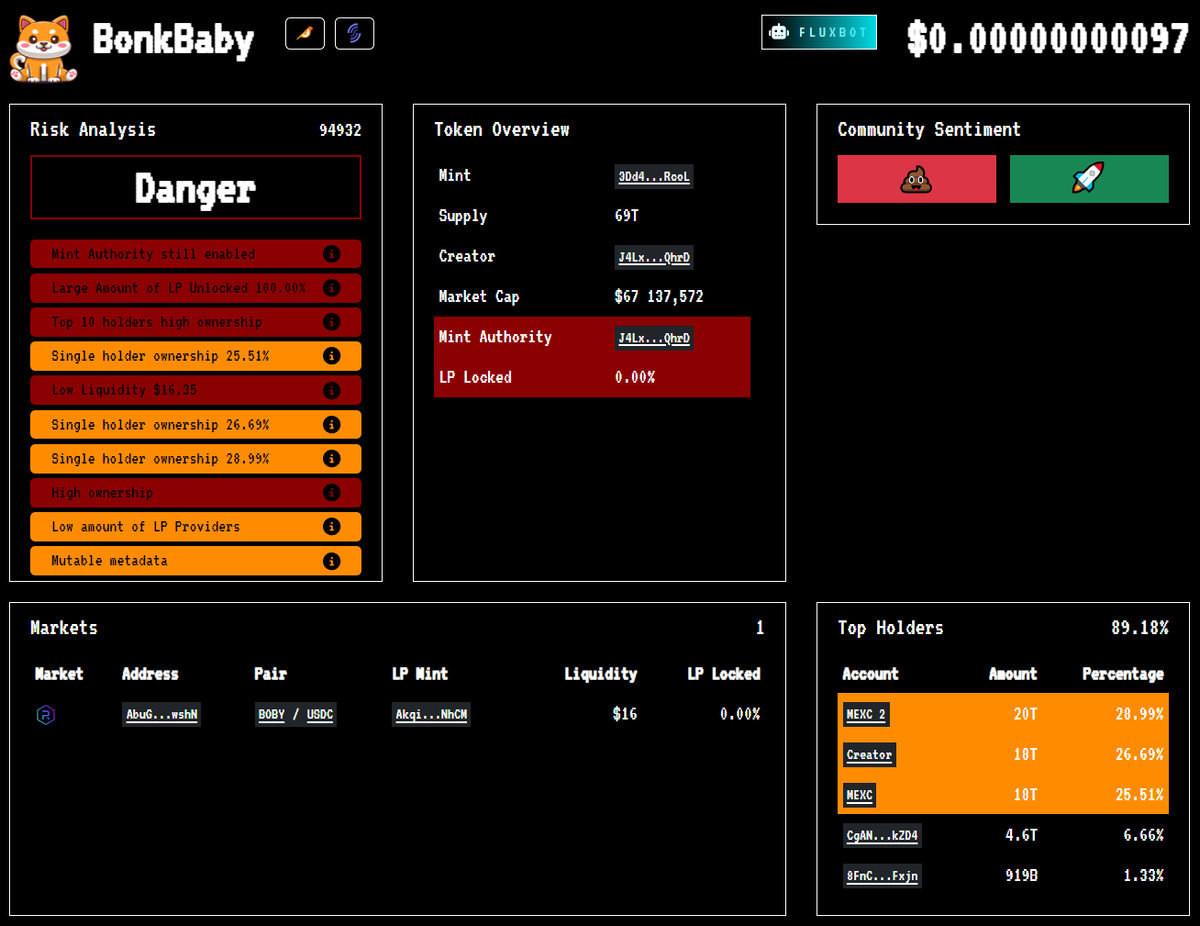Click the orange Birdeye bird icon in the header
Image resolution: width=1200 pixels, height=926 pixels.
[x=304, y=32]
